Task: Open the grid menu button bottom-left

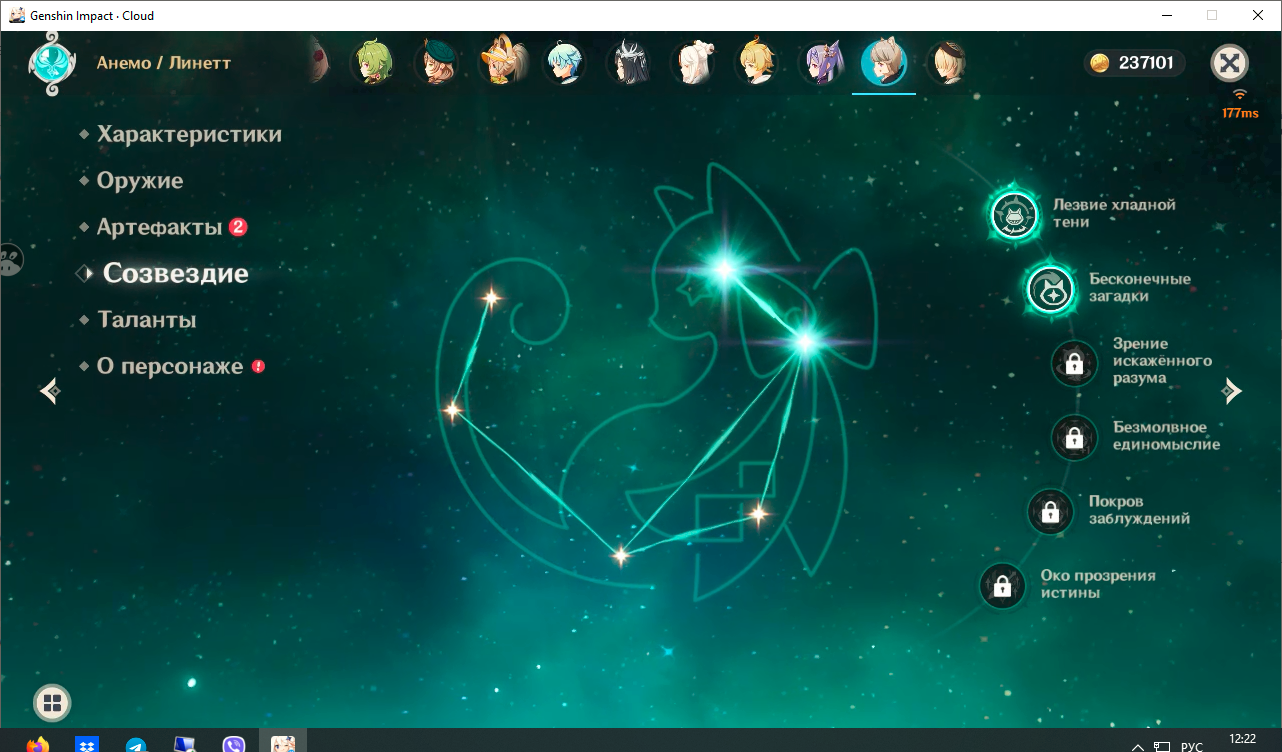Action: [52, 702]
